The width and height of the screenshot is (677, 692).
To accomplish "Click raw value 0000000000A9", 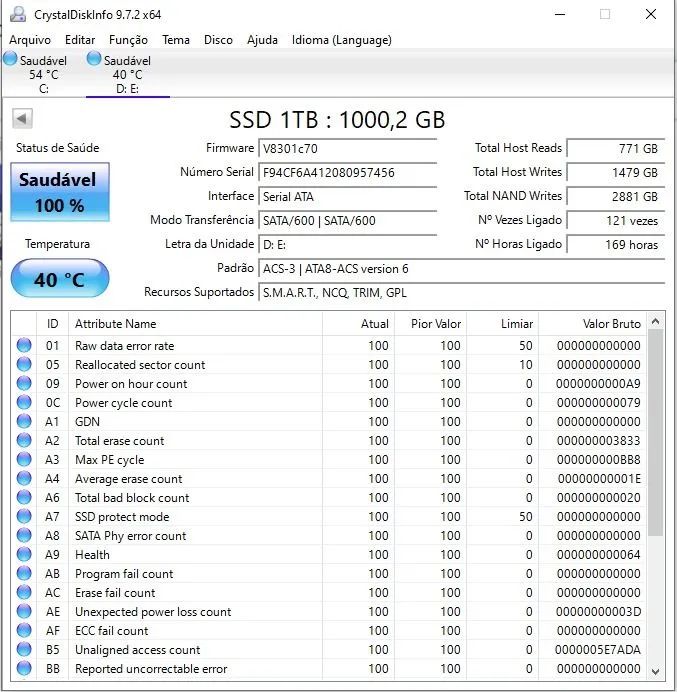I will [598, 384].
